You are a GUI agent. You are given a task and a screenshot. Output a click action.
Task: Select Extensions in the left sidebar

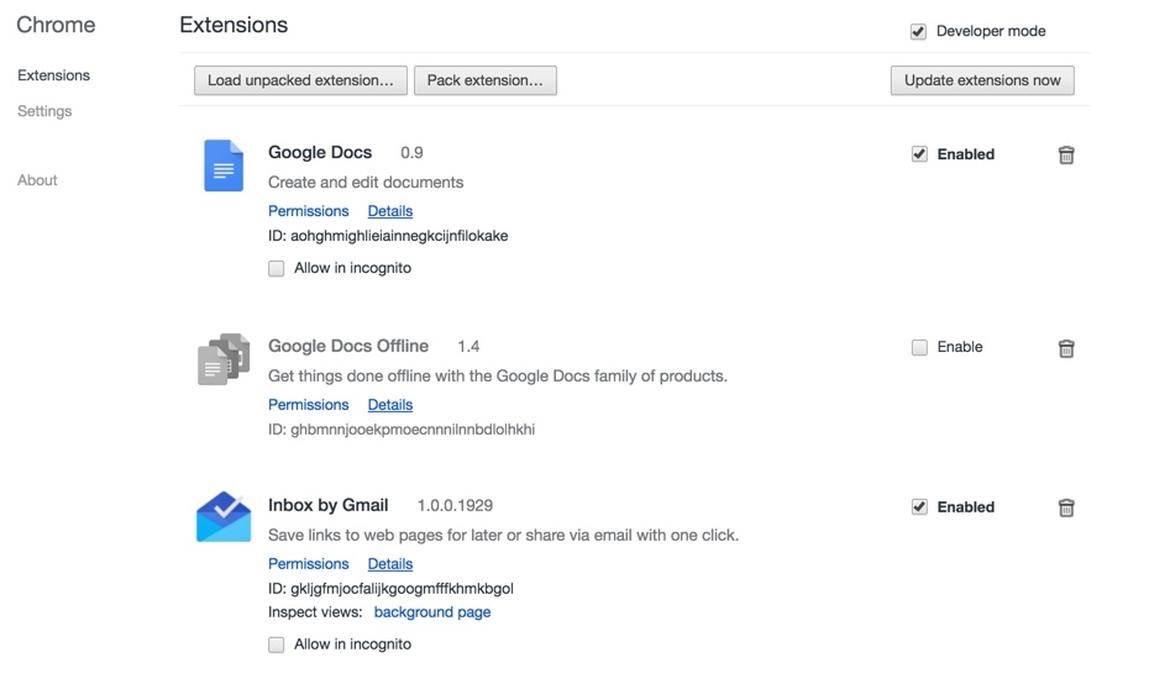click(x=54, y=75)
